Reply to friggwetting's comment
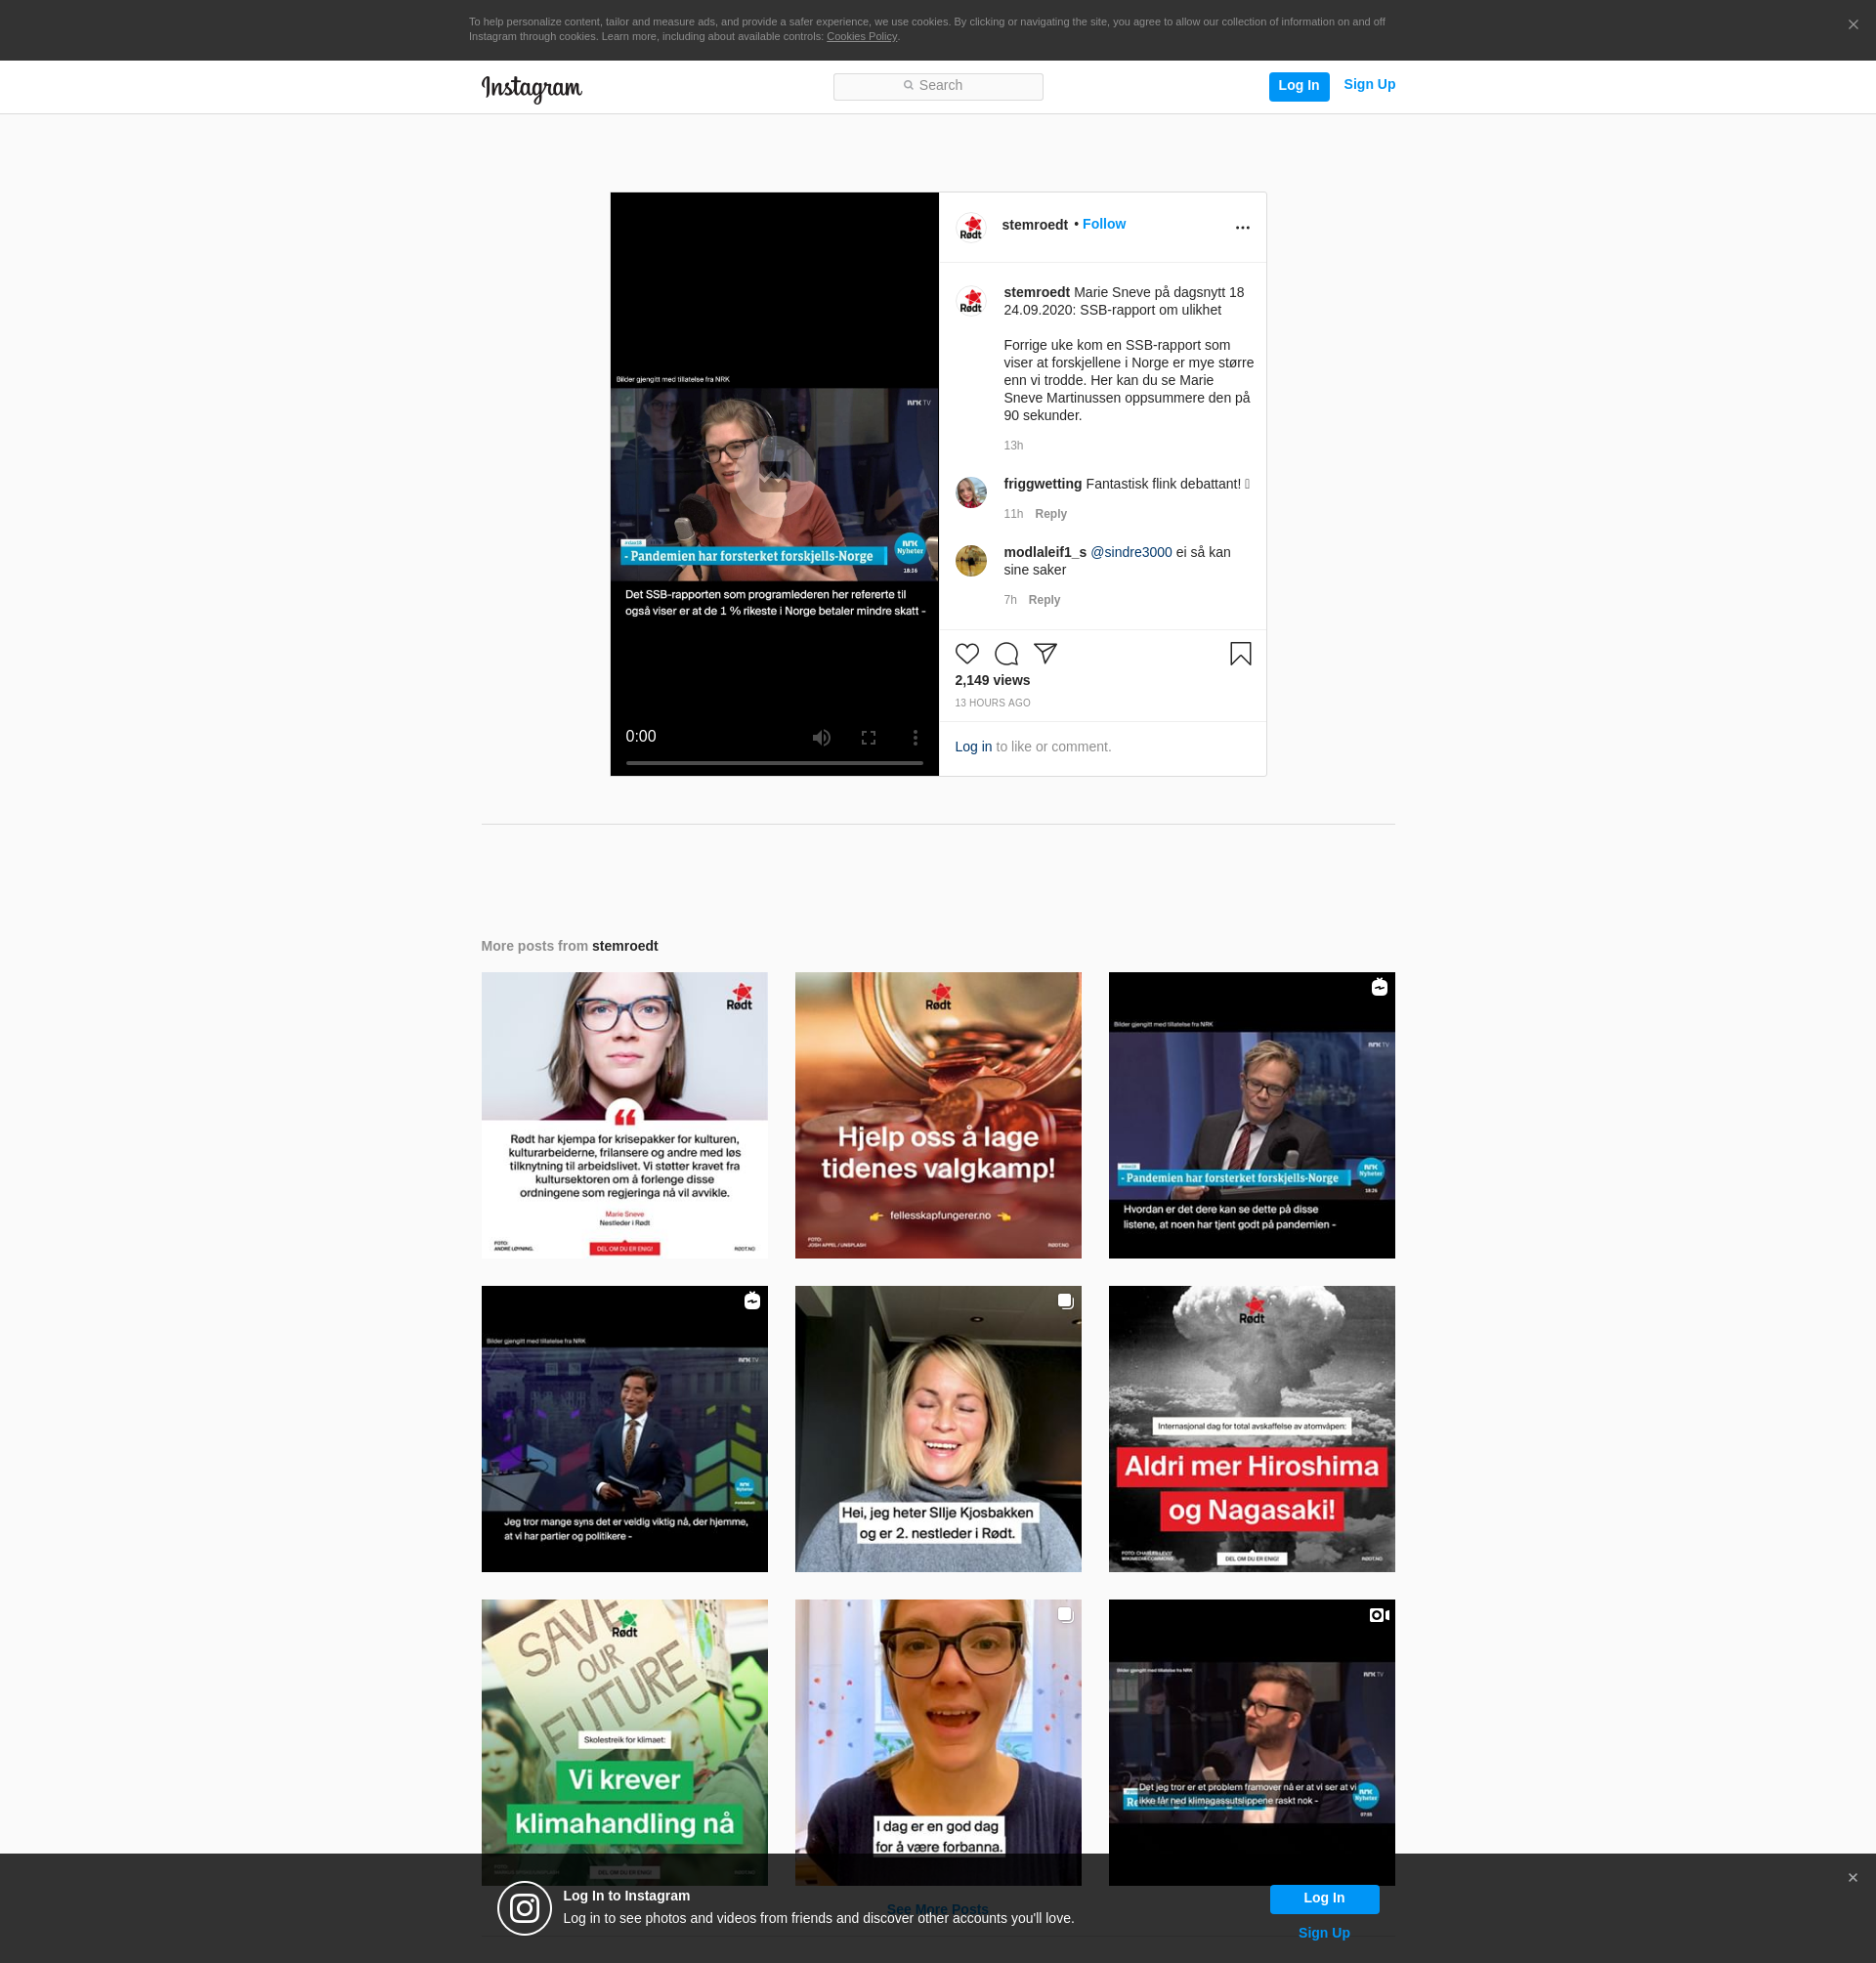Screen dimensions: 1876x1963 1050,514
